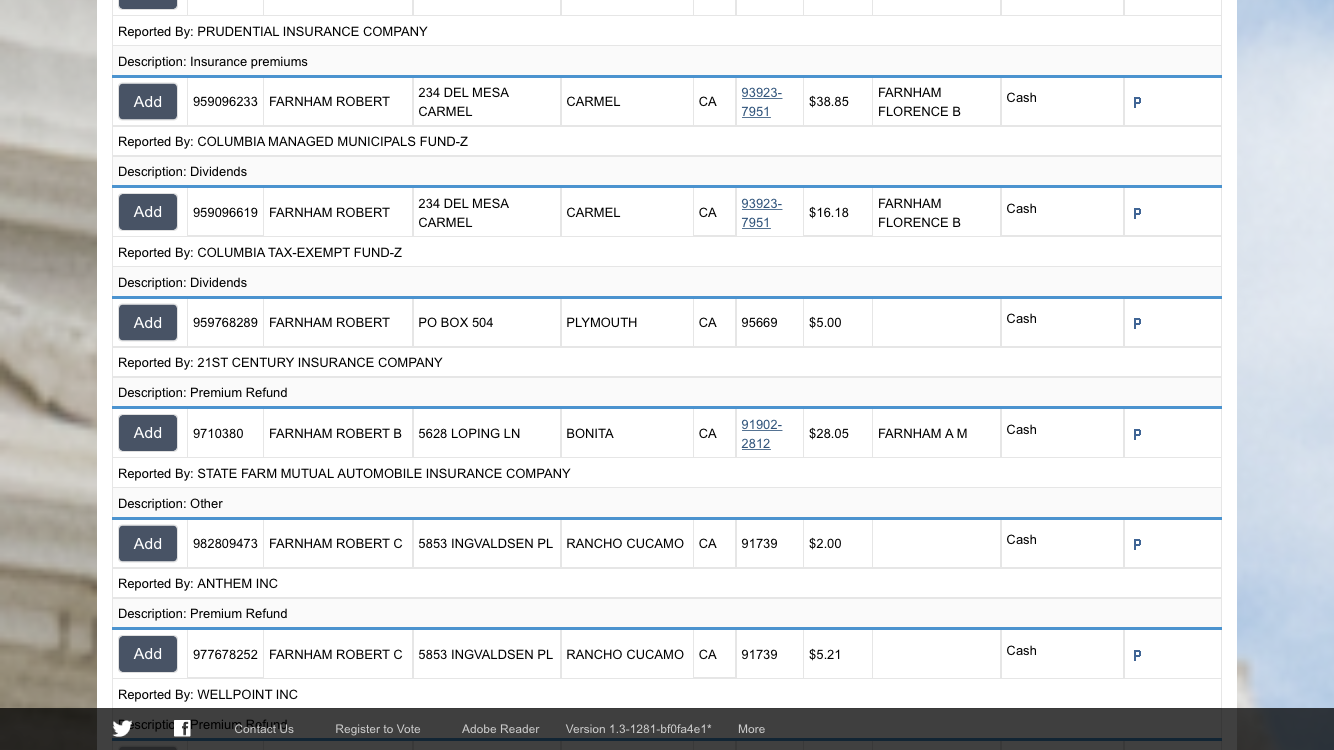Click amount $38.85
Viewport: 1334px width, 750px height.
coord(829,101)
